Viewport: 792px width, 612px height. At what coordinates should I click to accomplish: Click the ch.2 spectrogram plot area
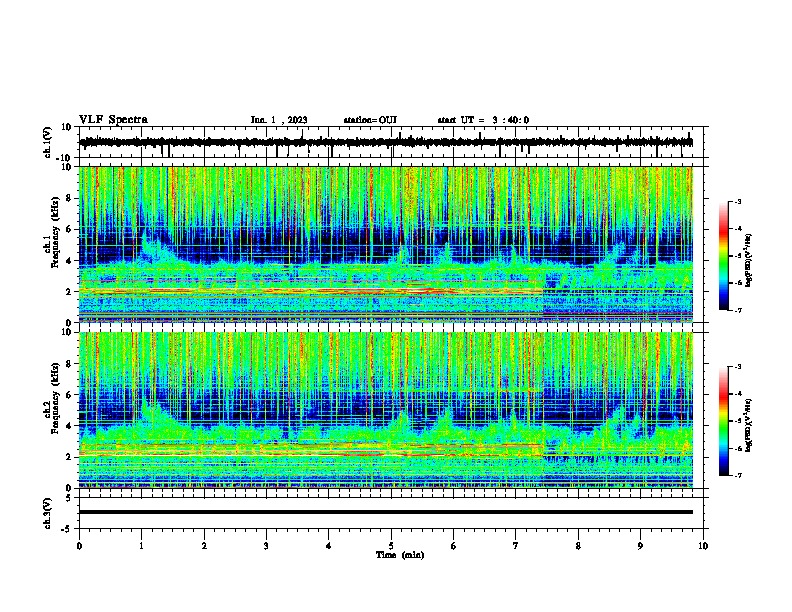point(386,410)
